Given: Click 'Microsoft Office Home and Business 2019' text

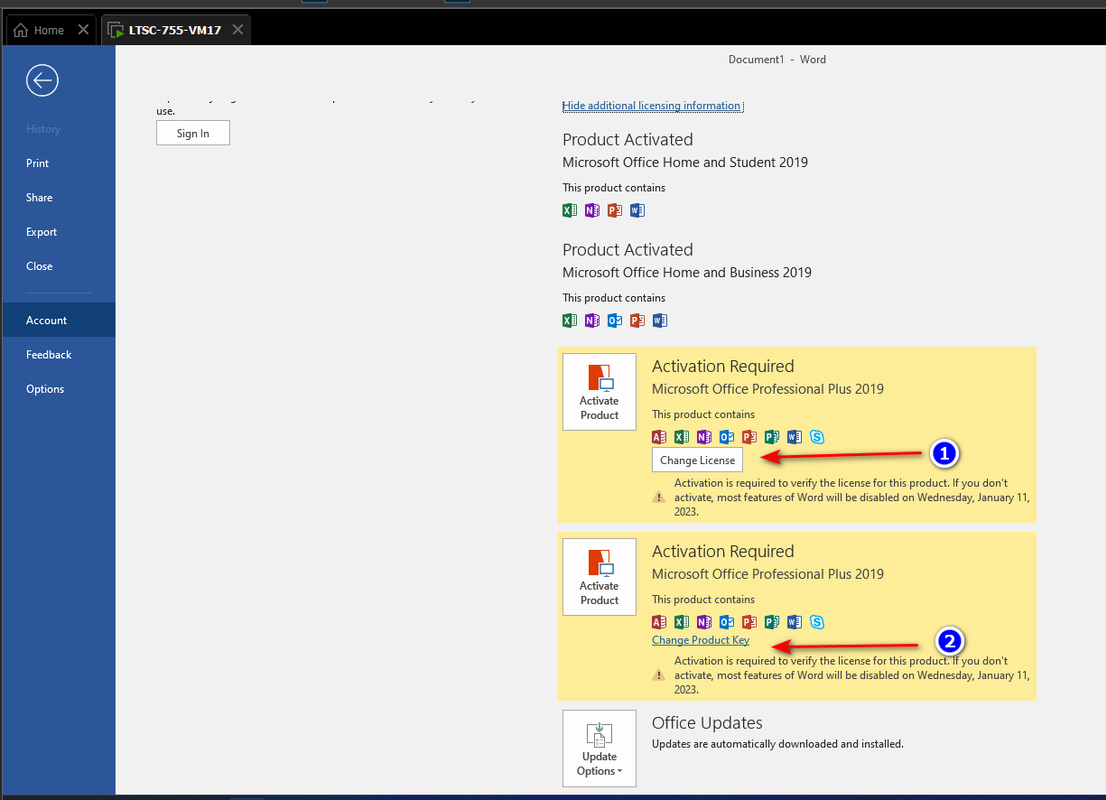Looking at the screenshot, I should click(x=686, y=272).
